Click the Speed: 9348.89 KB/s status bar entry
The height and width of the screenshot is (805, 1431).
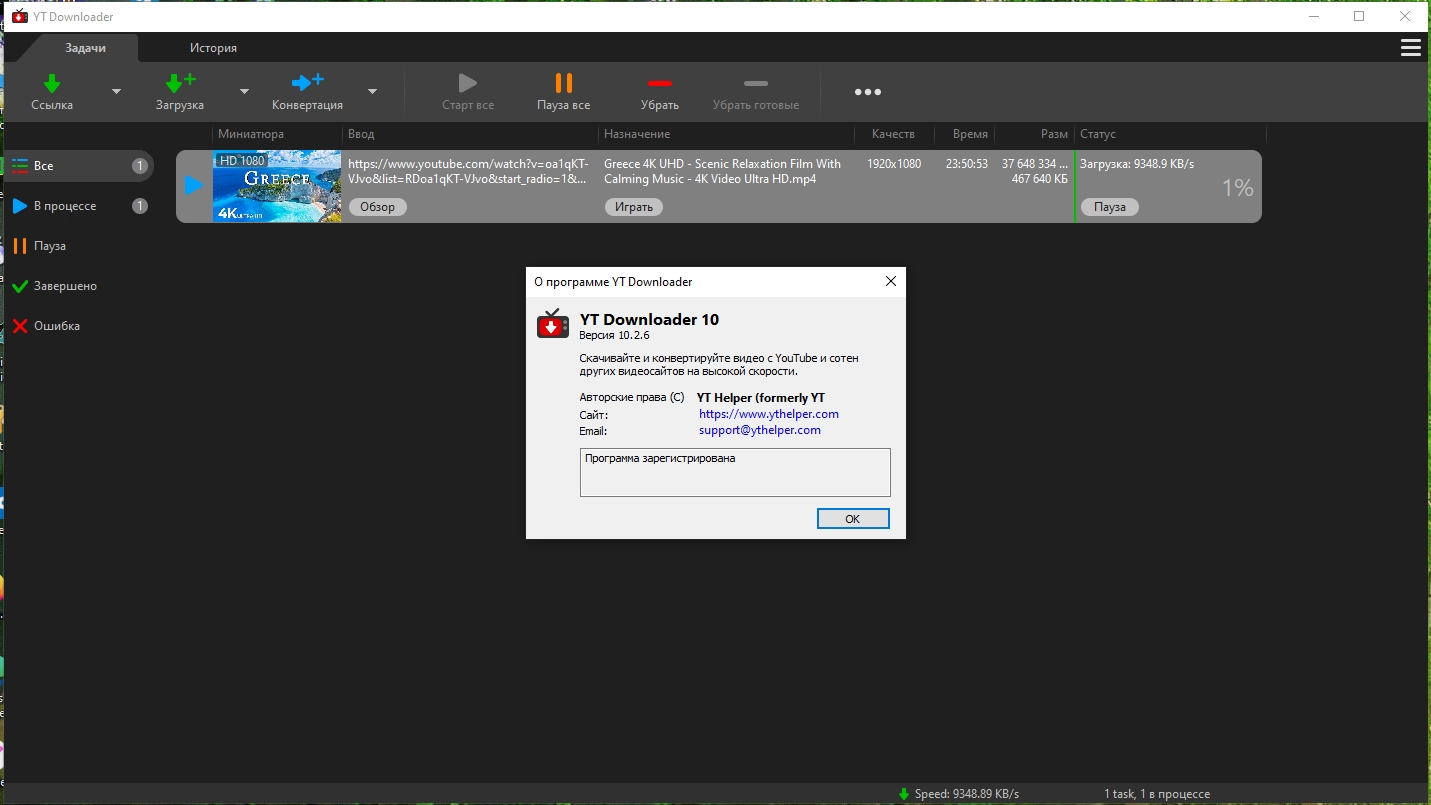967,794
